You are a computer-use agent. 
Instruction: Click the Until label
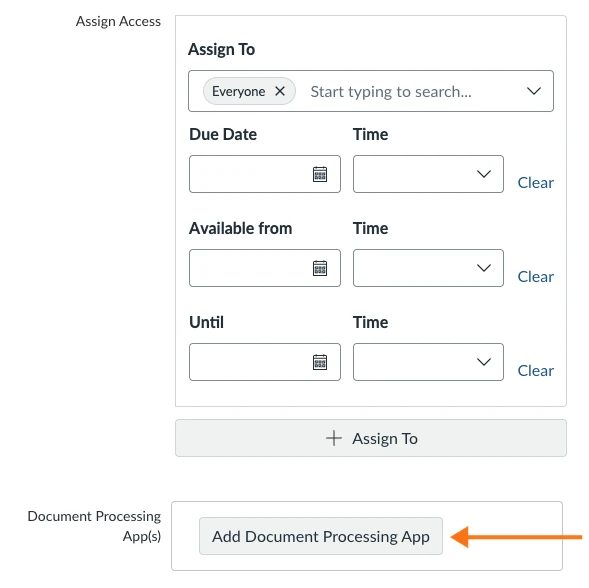[x=206, y=322]
